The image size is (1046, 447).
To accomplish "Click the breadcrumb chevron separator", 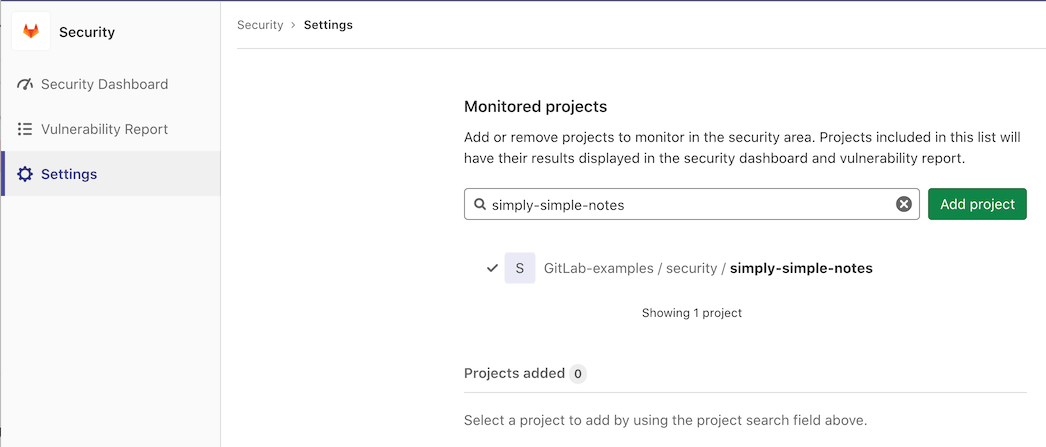I will pos(294,25).
